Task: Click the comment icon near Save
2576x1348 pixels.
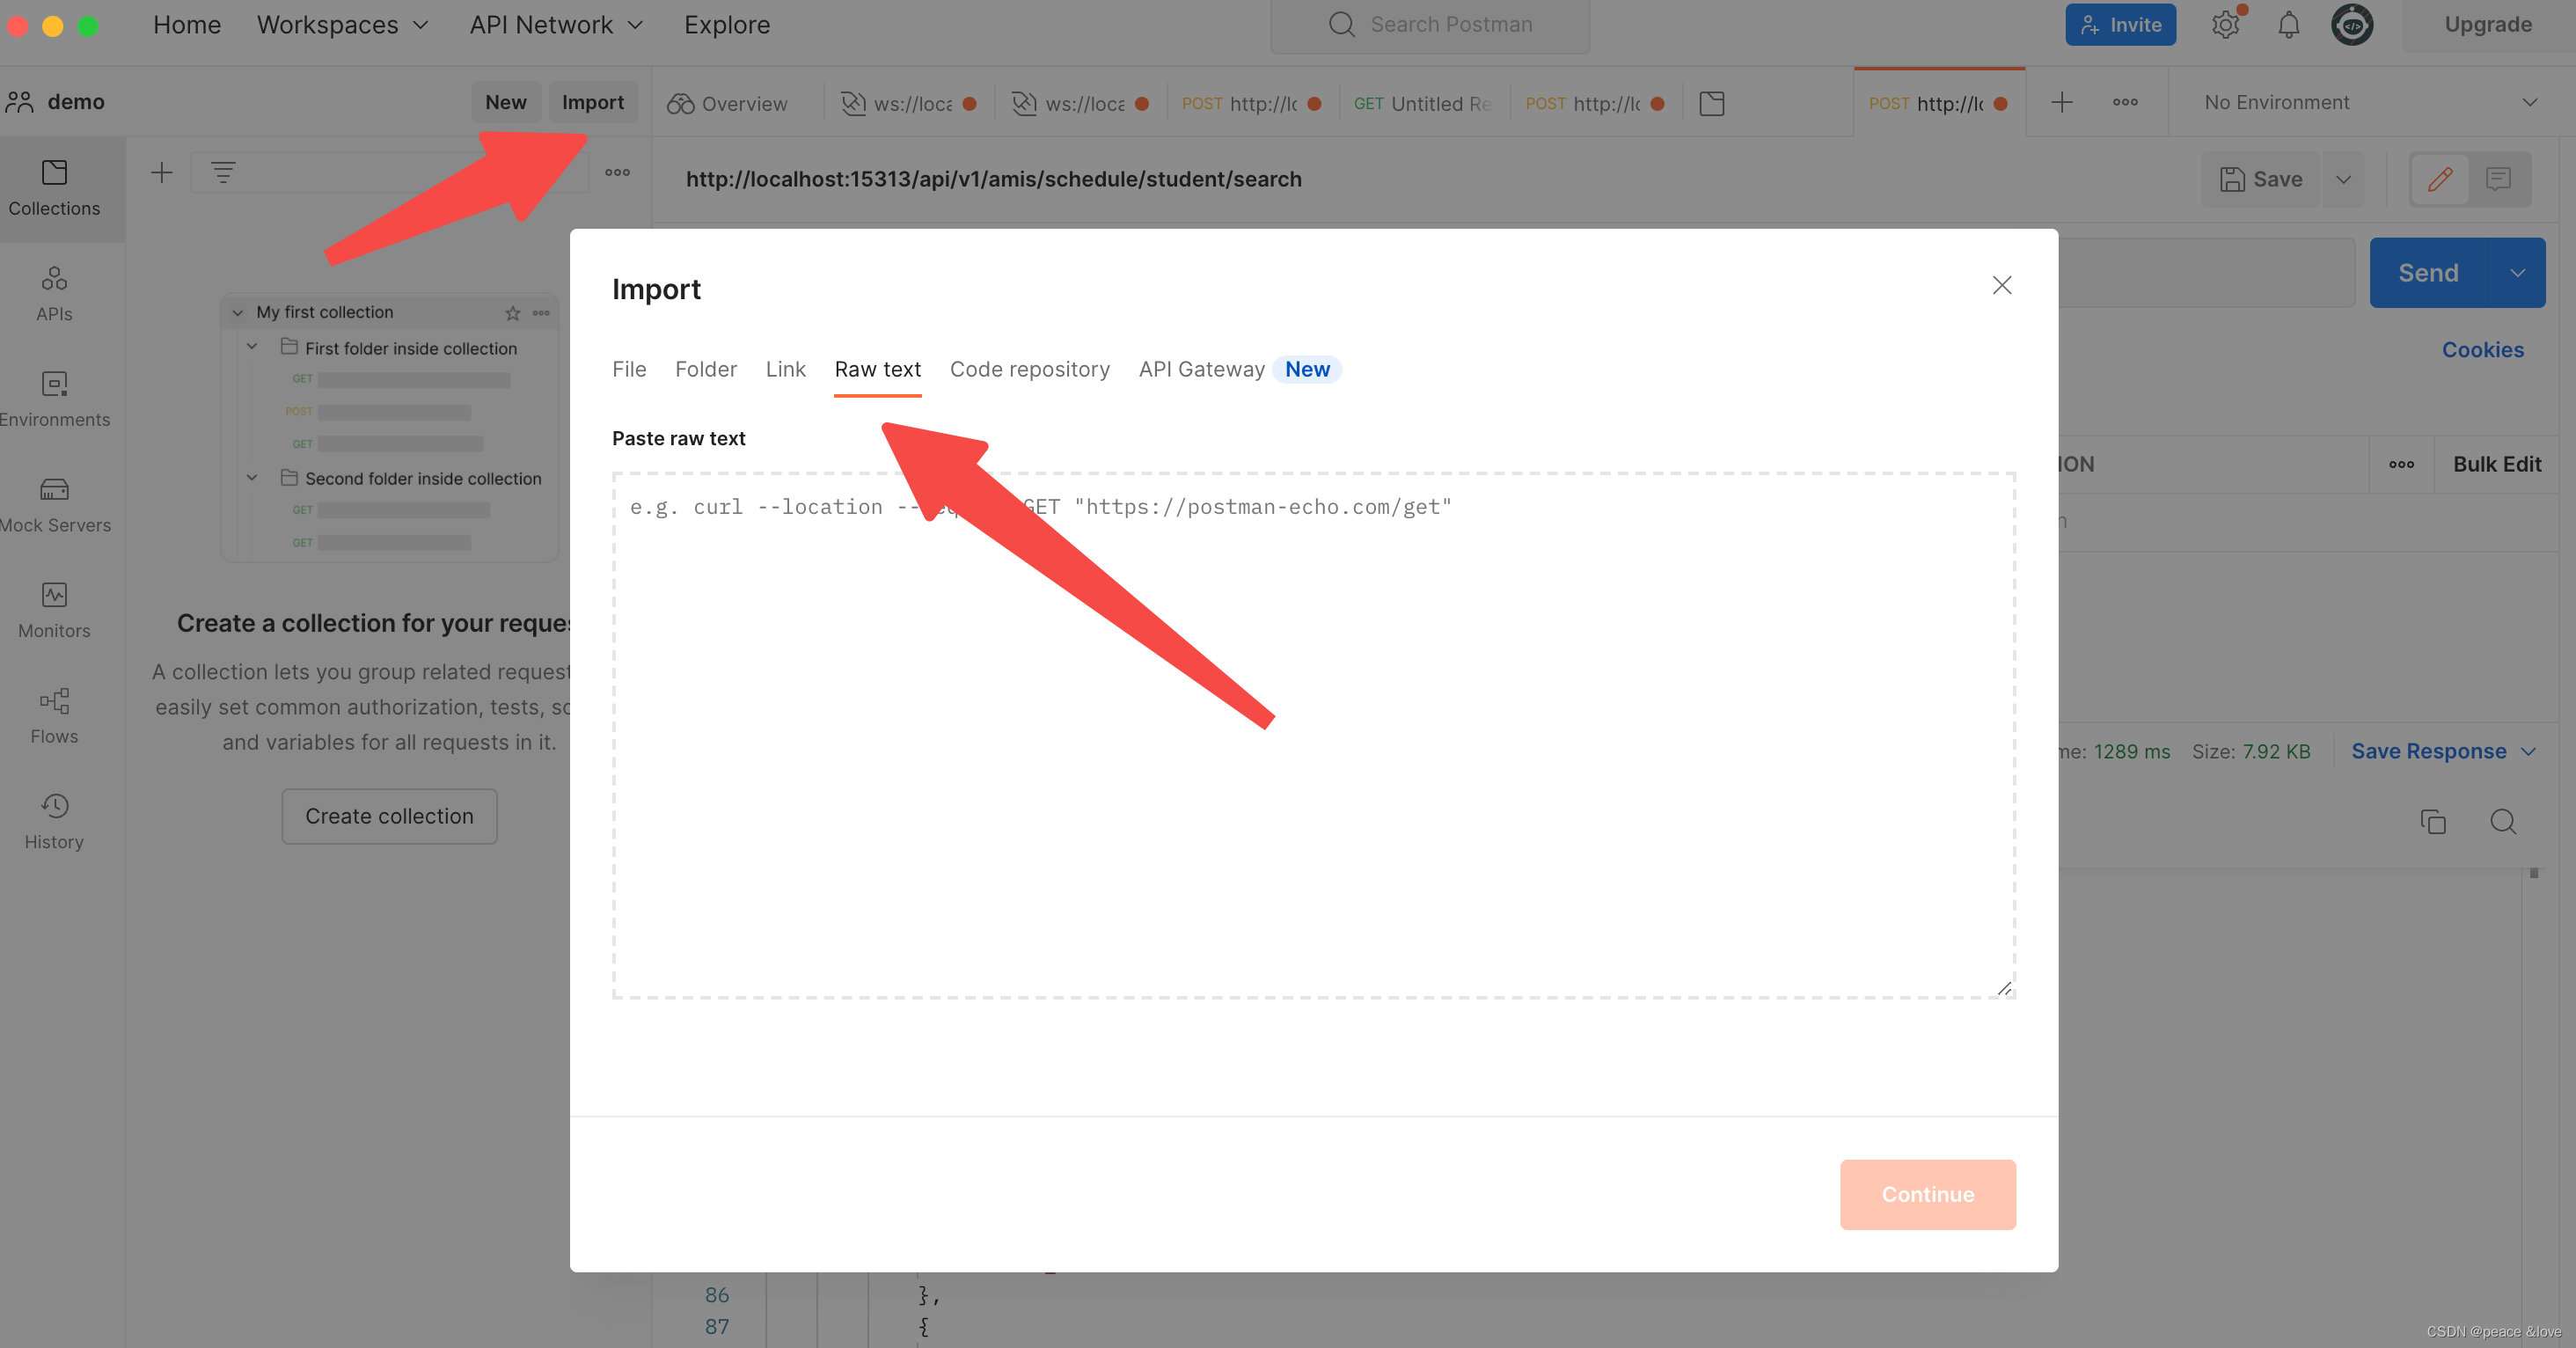Action: click(2498, 179)
